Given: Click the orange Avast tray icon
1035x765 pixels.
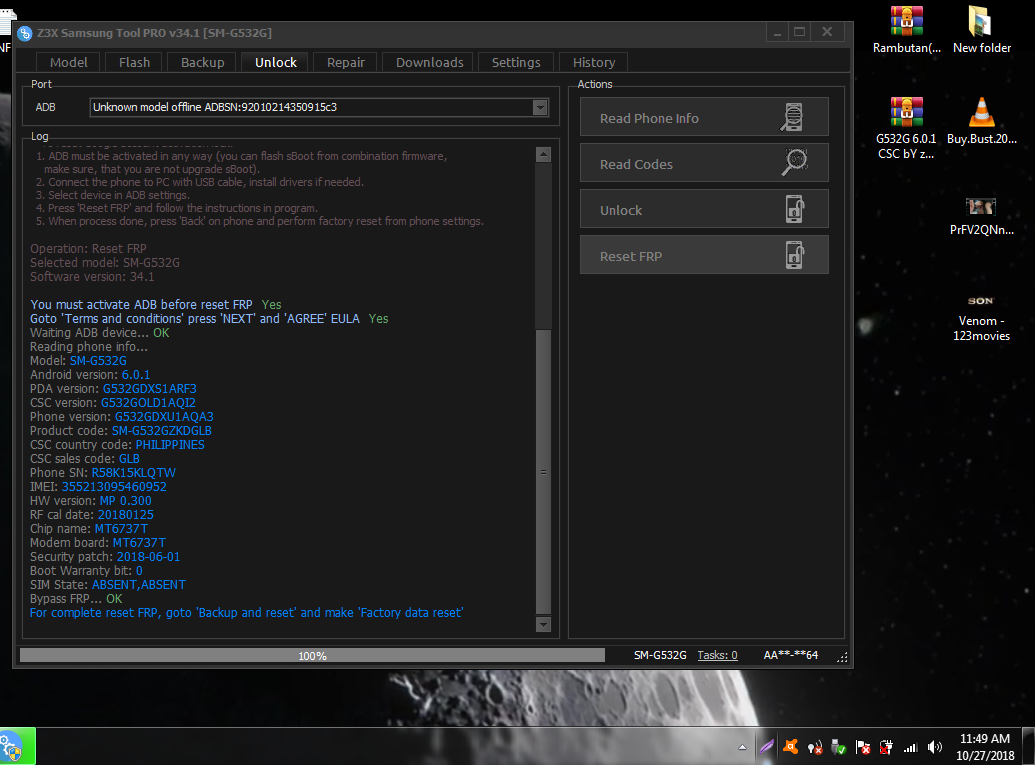Looking at the screenshot, I should (x=790, y=747).
